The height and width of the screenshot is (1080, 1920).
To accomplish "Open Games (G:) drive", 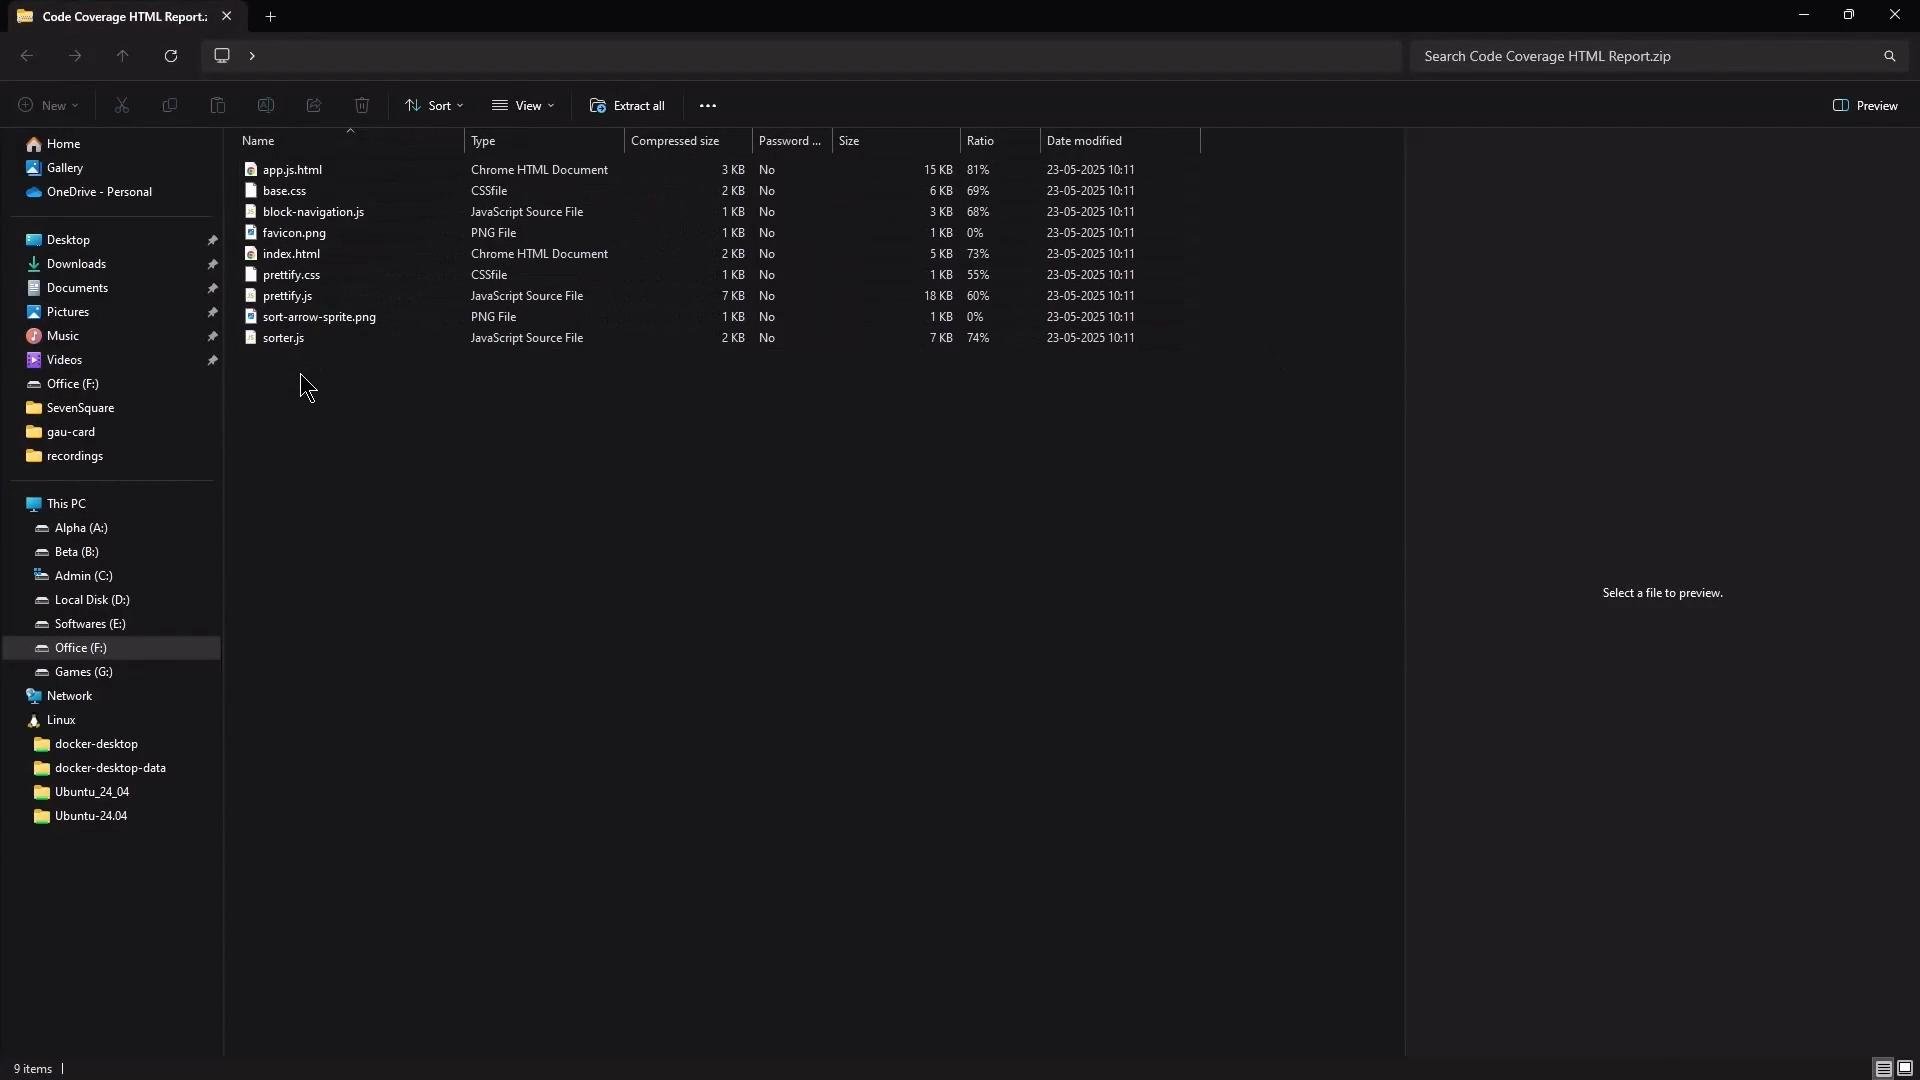I will [83, 672].
